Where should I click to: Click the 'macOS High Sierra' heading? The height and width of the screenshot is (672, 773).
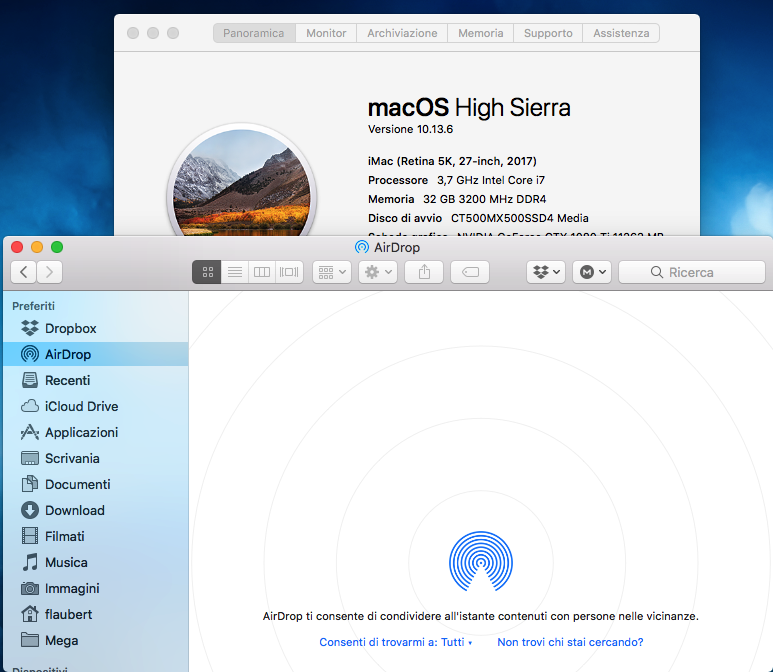point(469,107)
